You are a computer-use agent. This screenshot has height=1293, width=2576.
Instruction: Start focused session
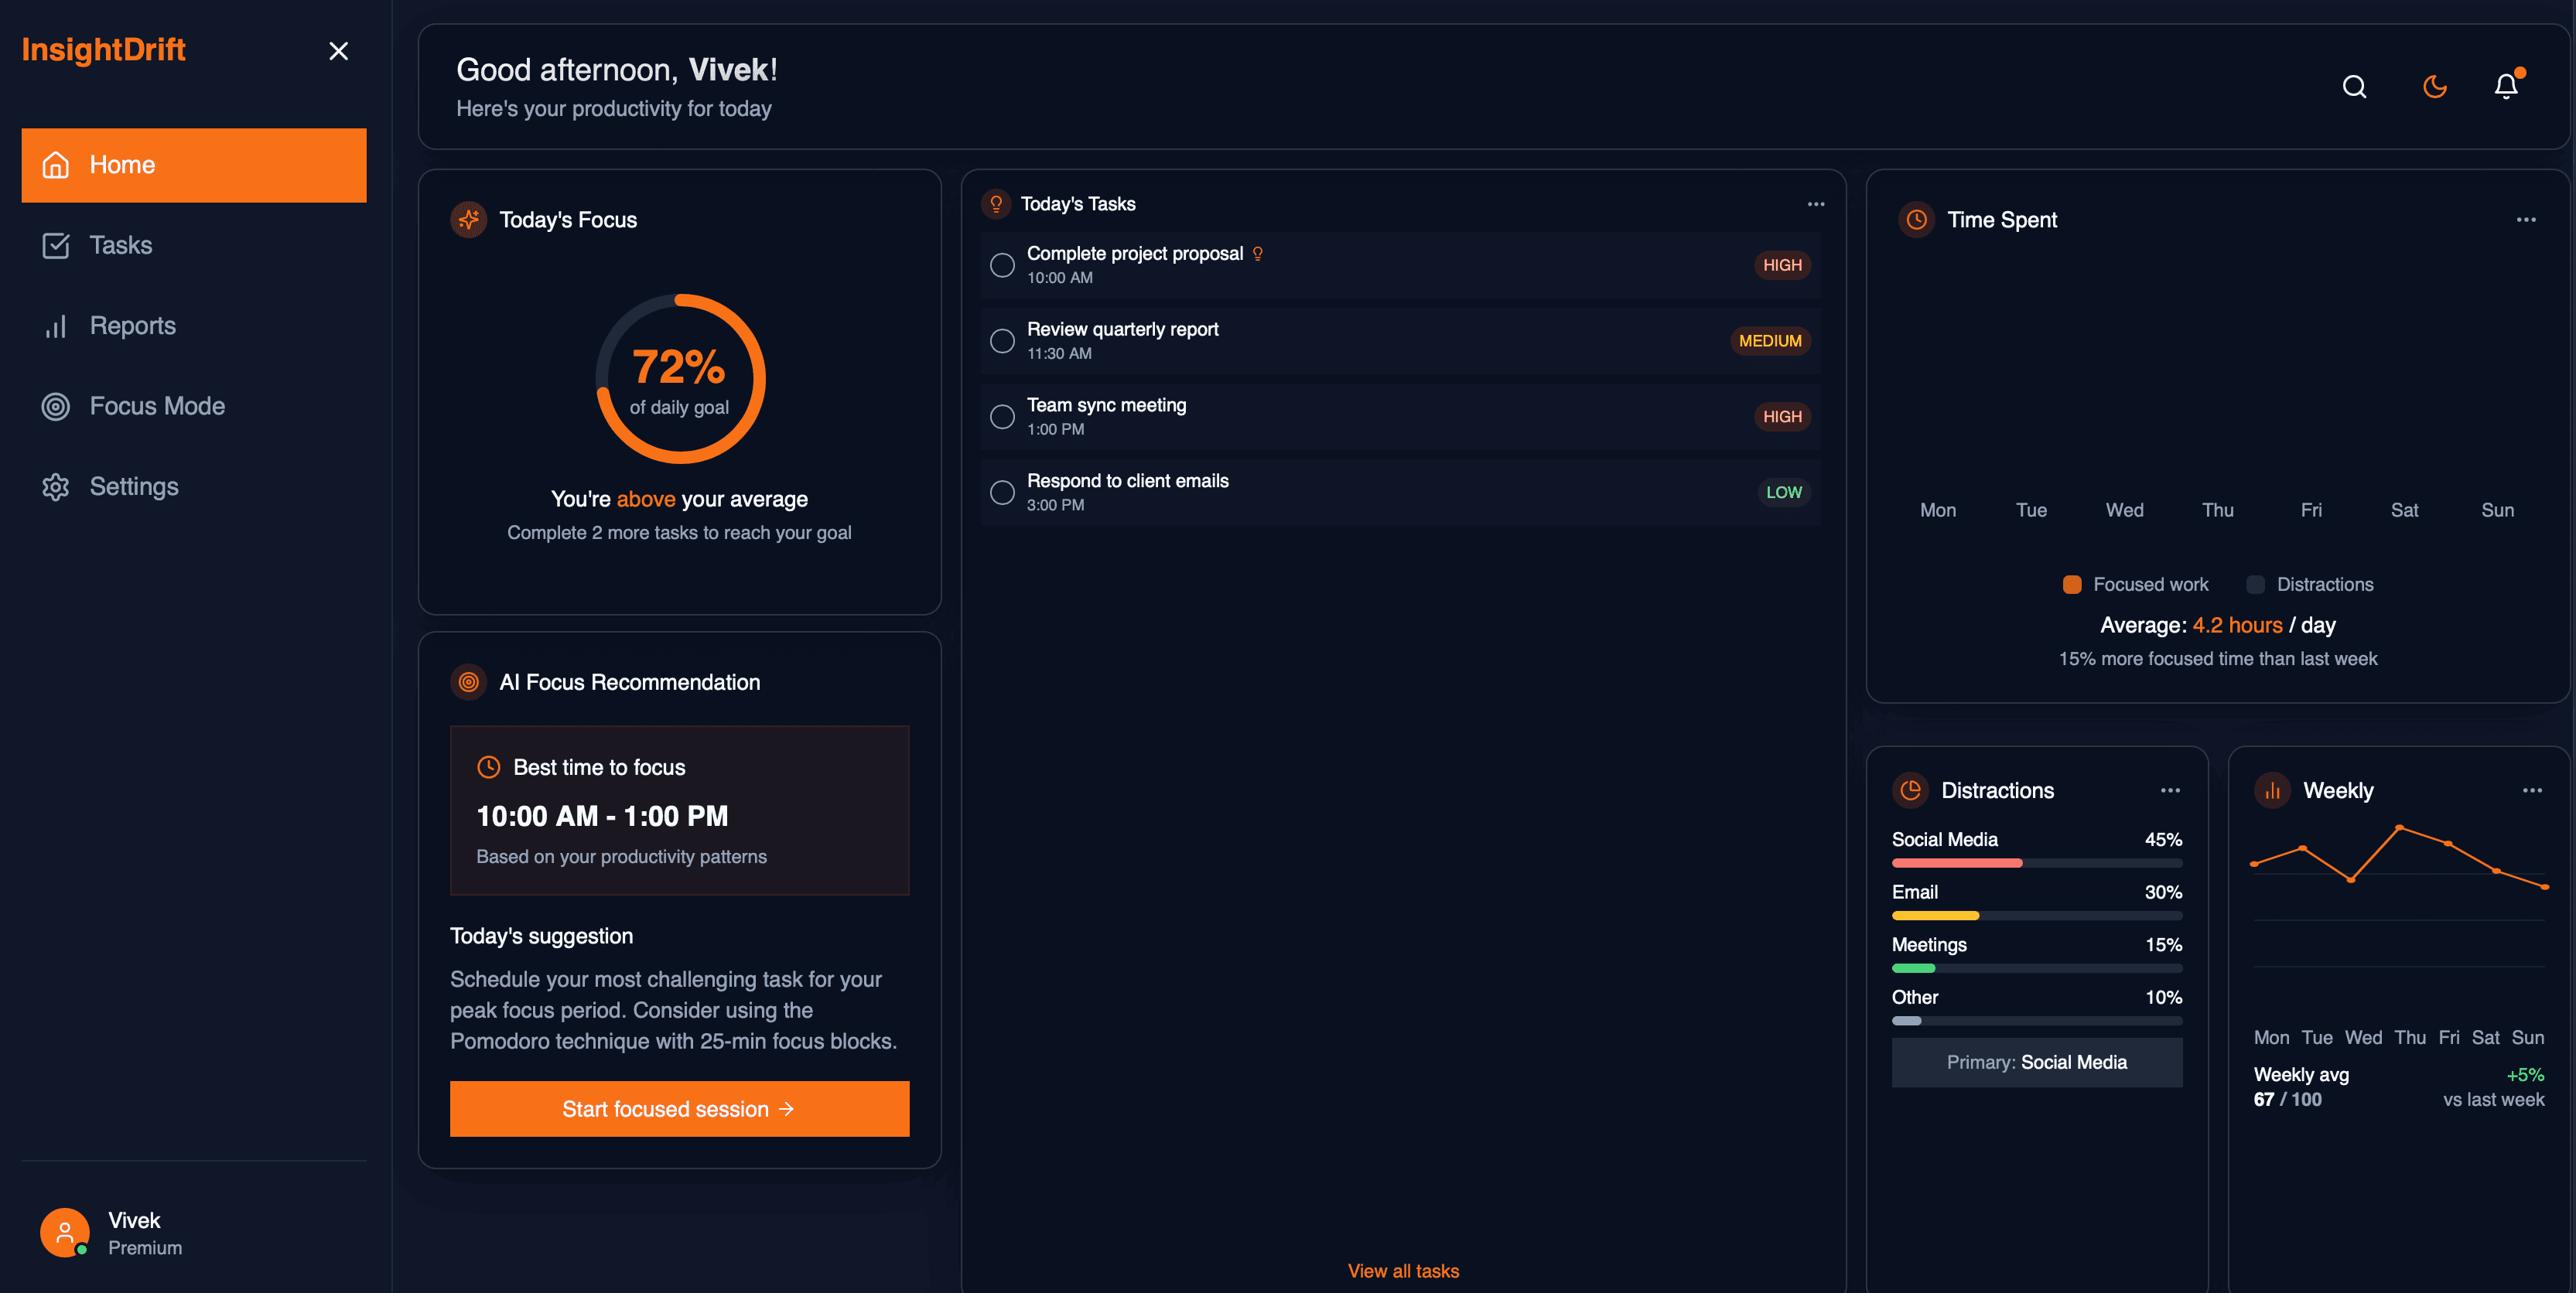click(x=679, y=1109)
